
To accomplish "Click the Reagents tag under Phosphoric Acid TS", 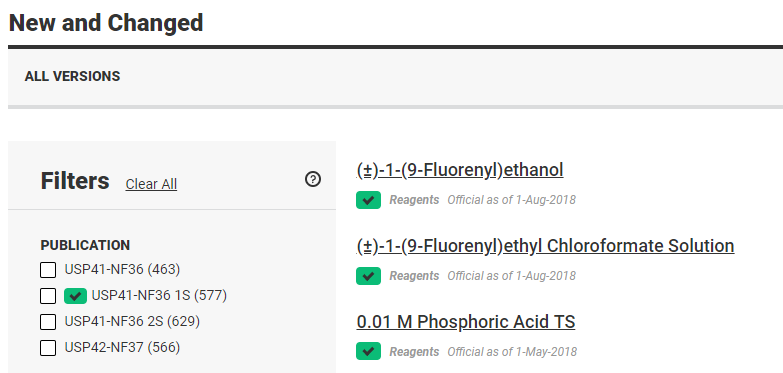I will 414,352.
